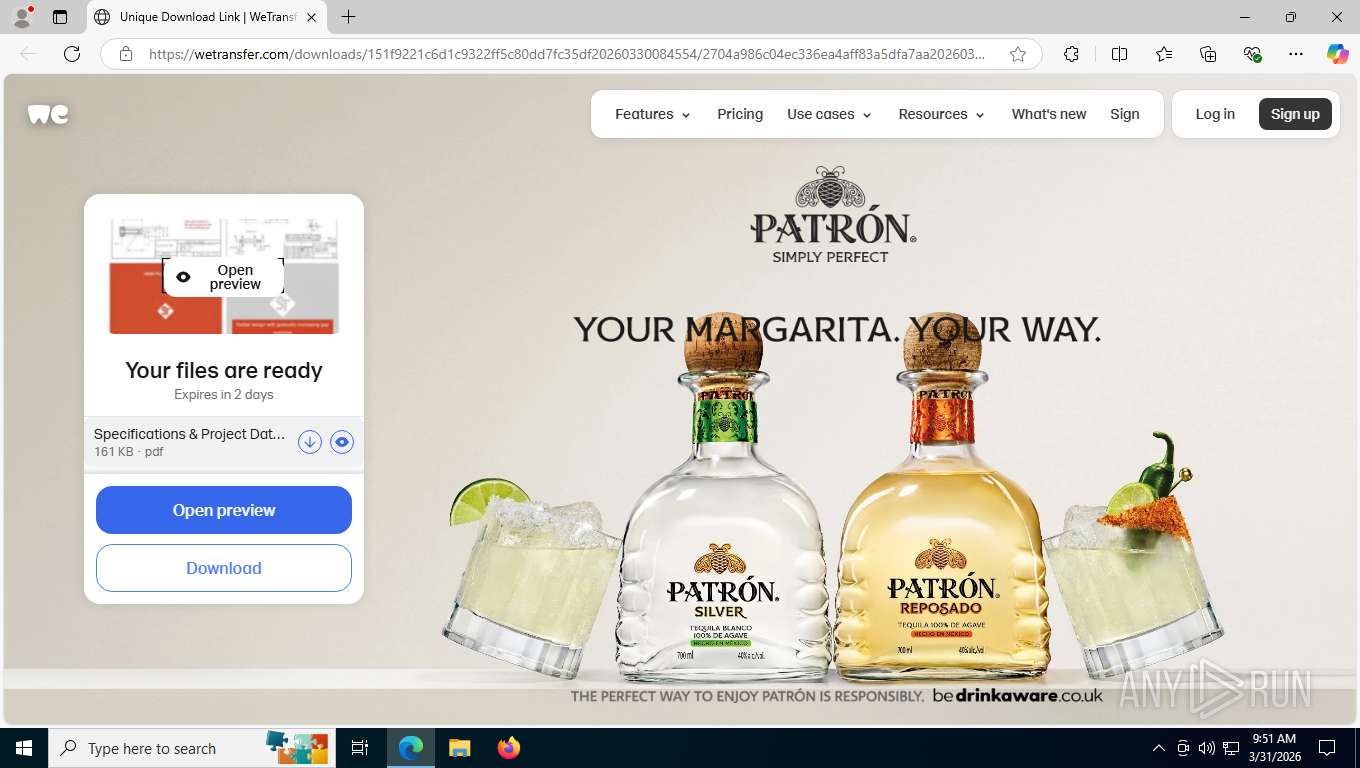Viewport: 1360px width, 768px height.
Task: Expand the Features menu
Action: click(x=653, y=114)
